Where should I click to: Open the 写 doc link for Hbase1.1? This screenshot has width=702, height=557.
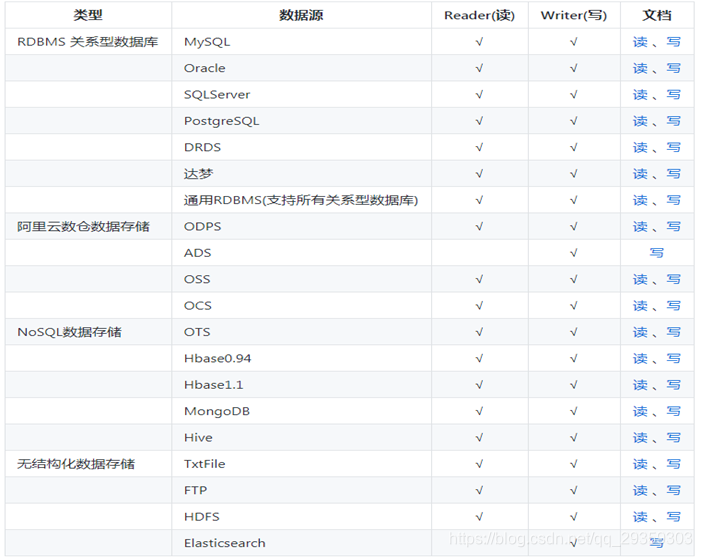pyautogui.click(x=673, y=386)
